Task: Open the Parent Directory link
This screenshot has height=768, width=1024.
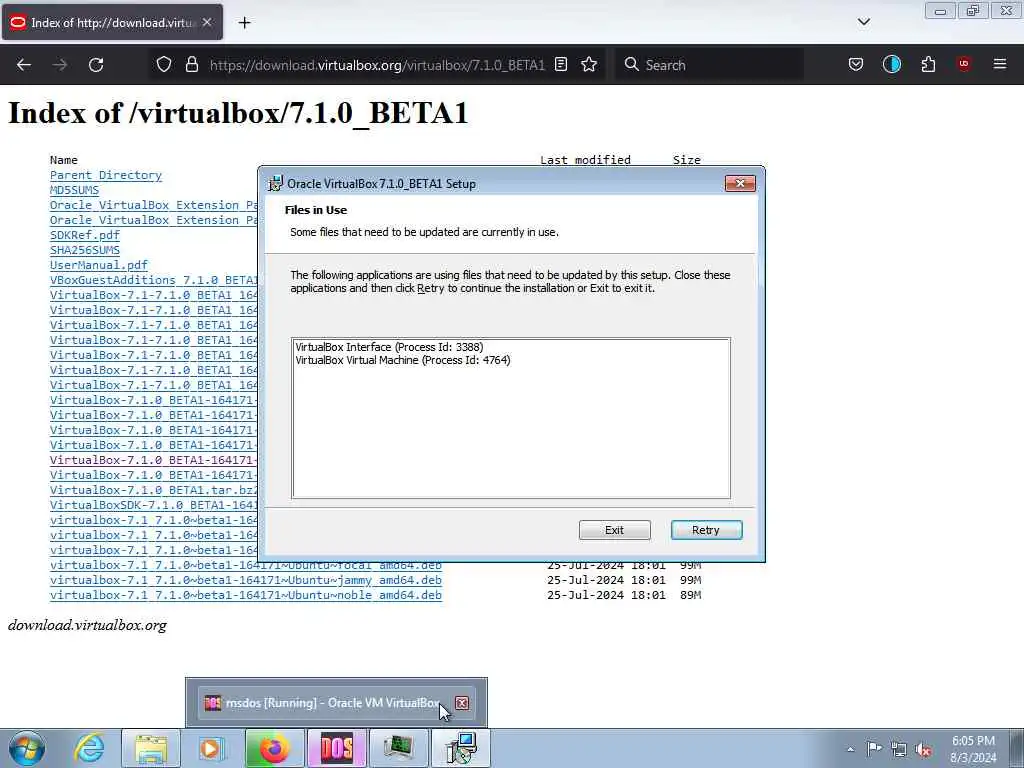Action: point(106,175)
